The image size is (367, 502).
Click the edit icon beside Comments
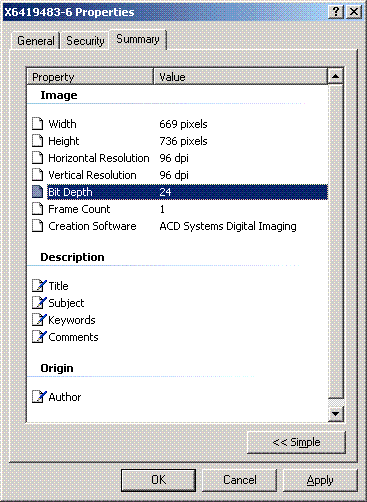(39, 337)
